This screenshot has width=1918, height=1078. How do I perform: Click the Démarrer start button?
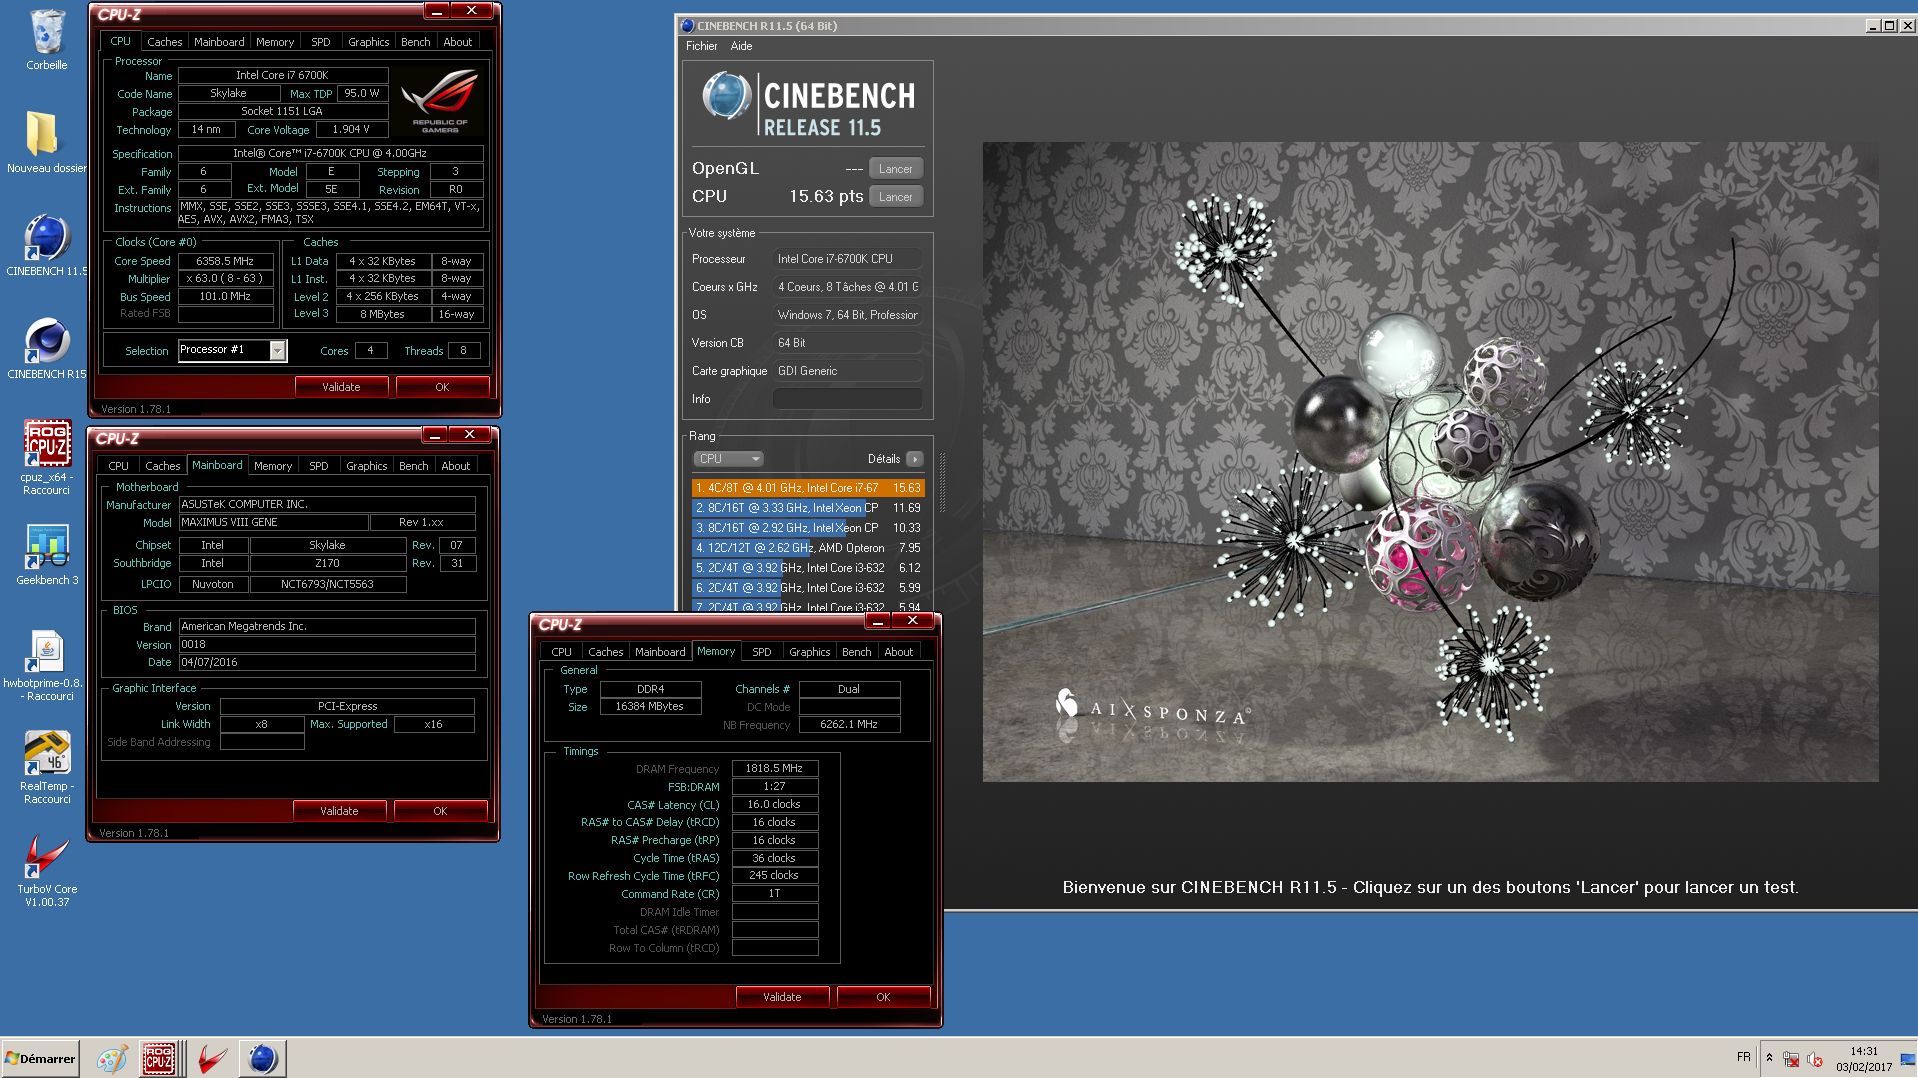41,1058
